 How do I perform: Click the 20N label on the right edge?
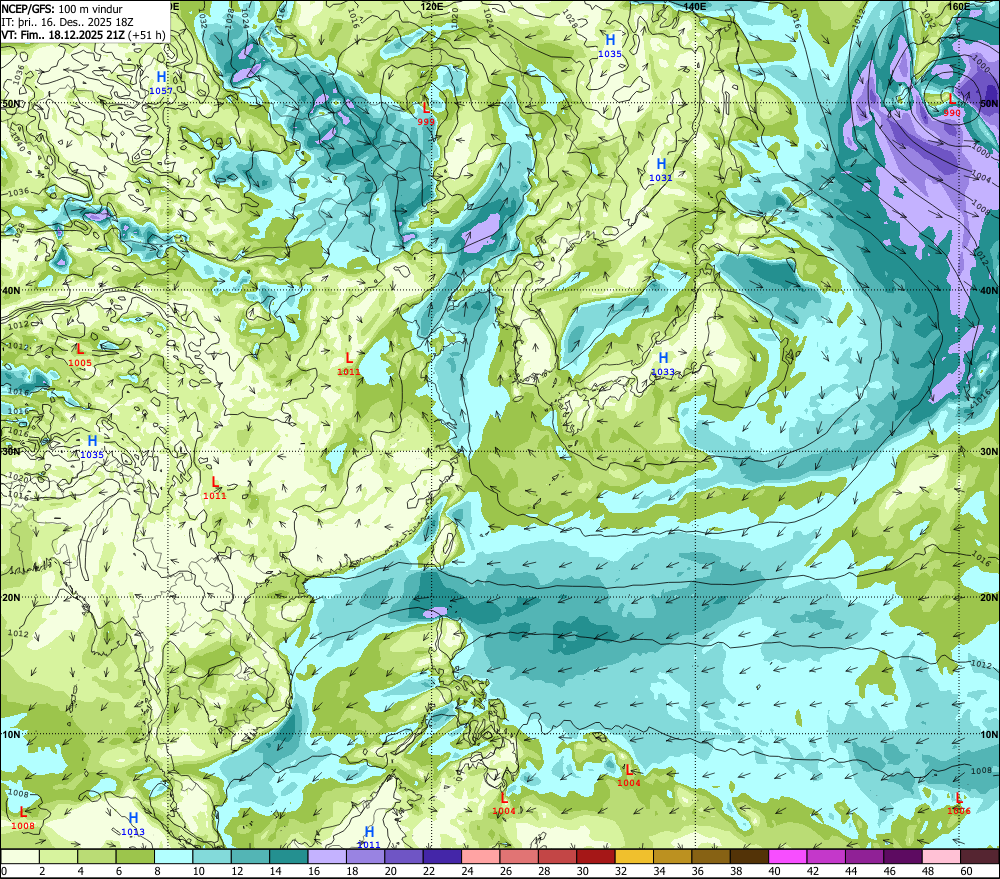click(989, 598)
